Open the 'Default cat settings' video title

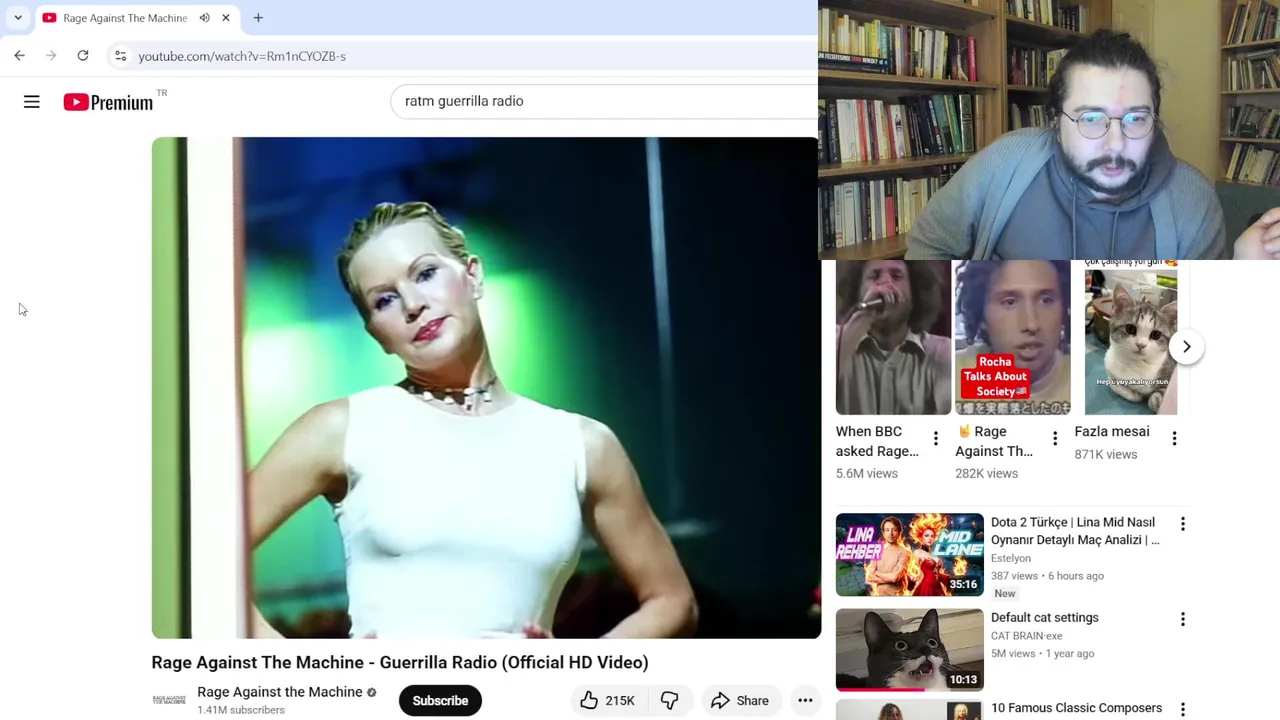(1045, 618)
